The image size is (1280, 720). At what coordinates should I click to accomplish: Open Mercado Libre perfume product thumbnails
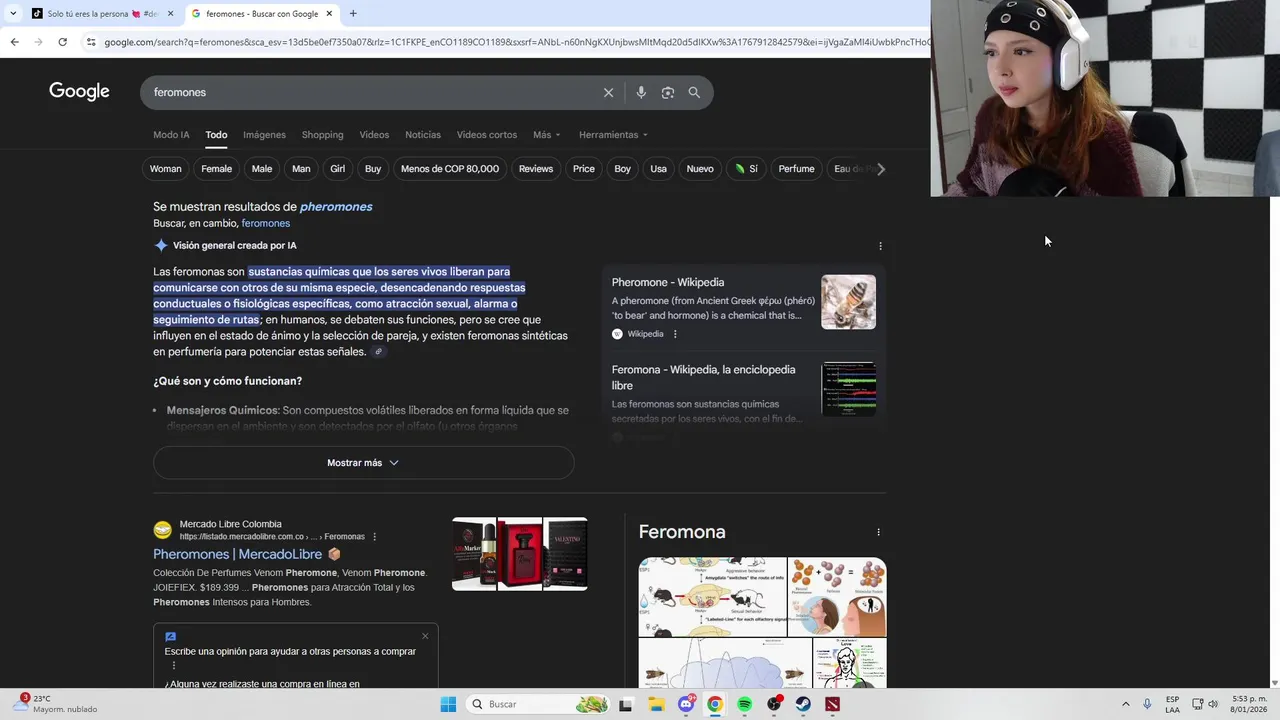point(520,554)
